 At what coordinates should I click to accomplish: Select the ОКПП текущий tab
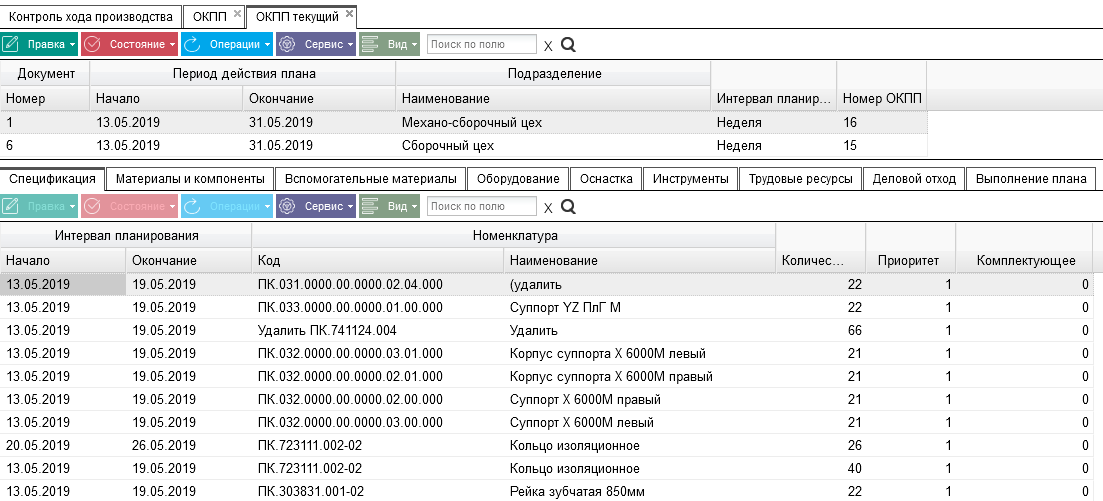(297, 16)
